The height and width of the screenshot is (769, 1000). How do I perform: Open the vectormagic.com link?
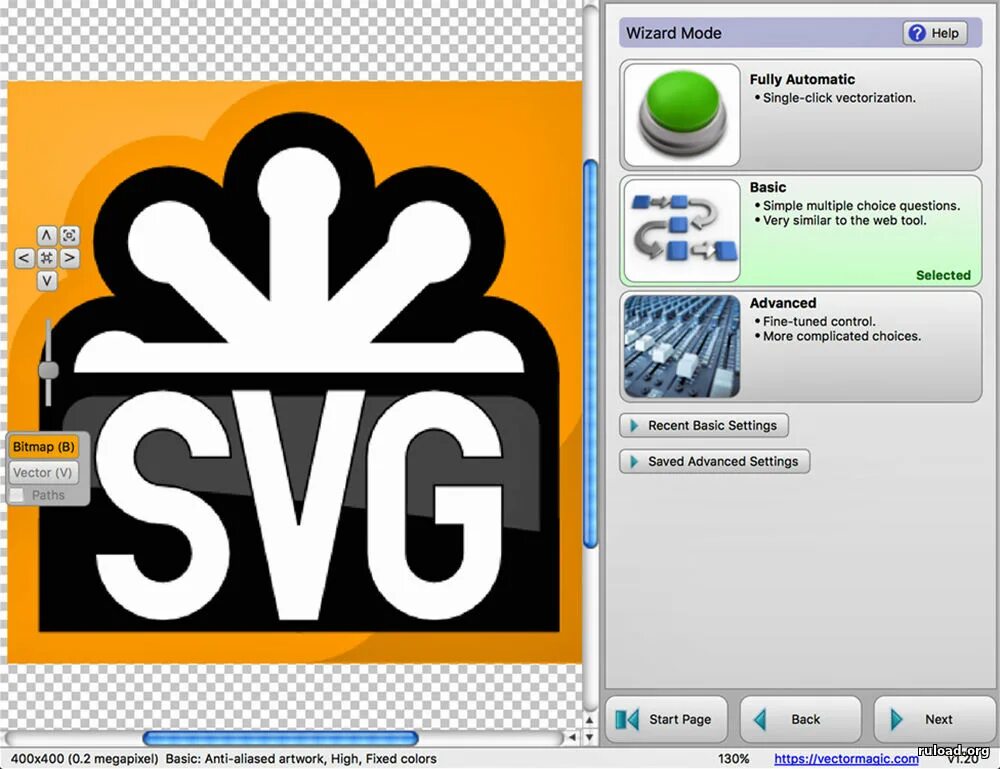click(x=846, y=759)
